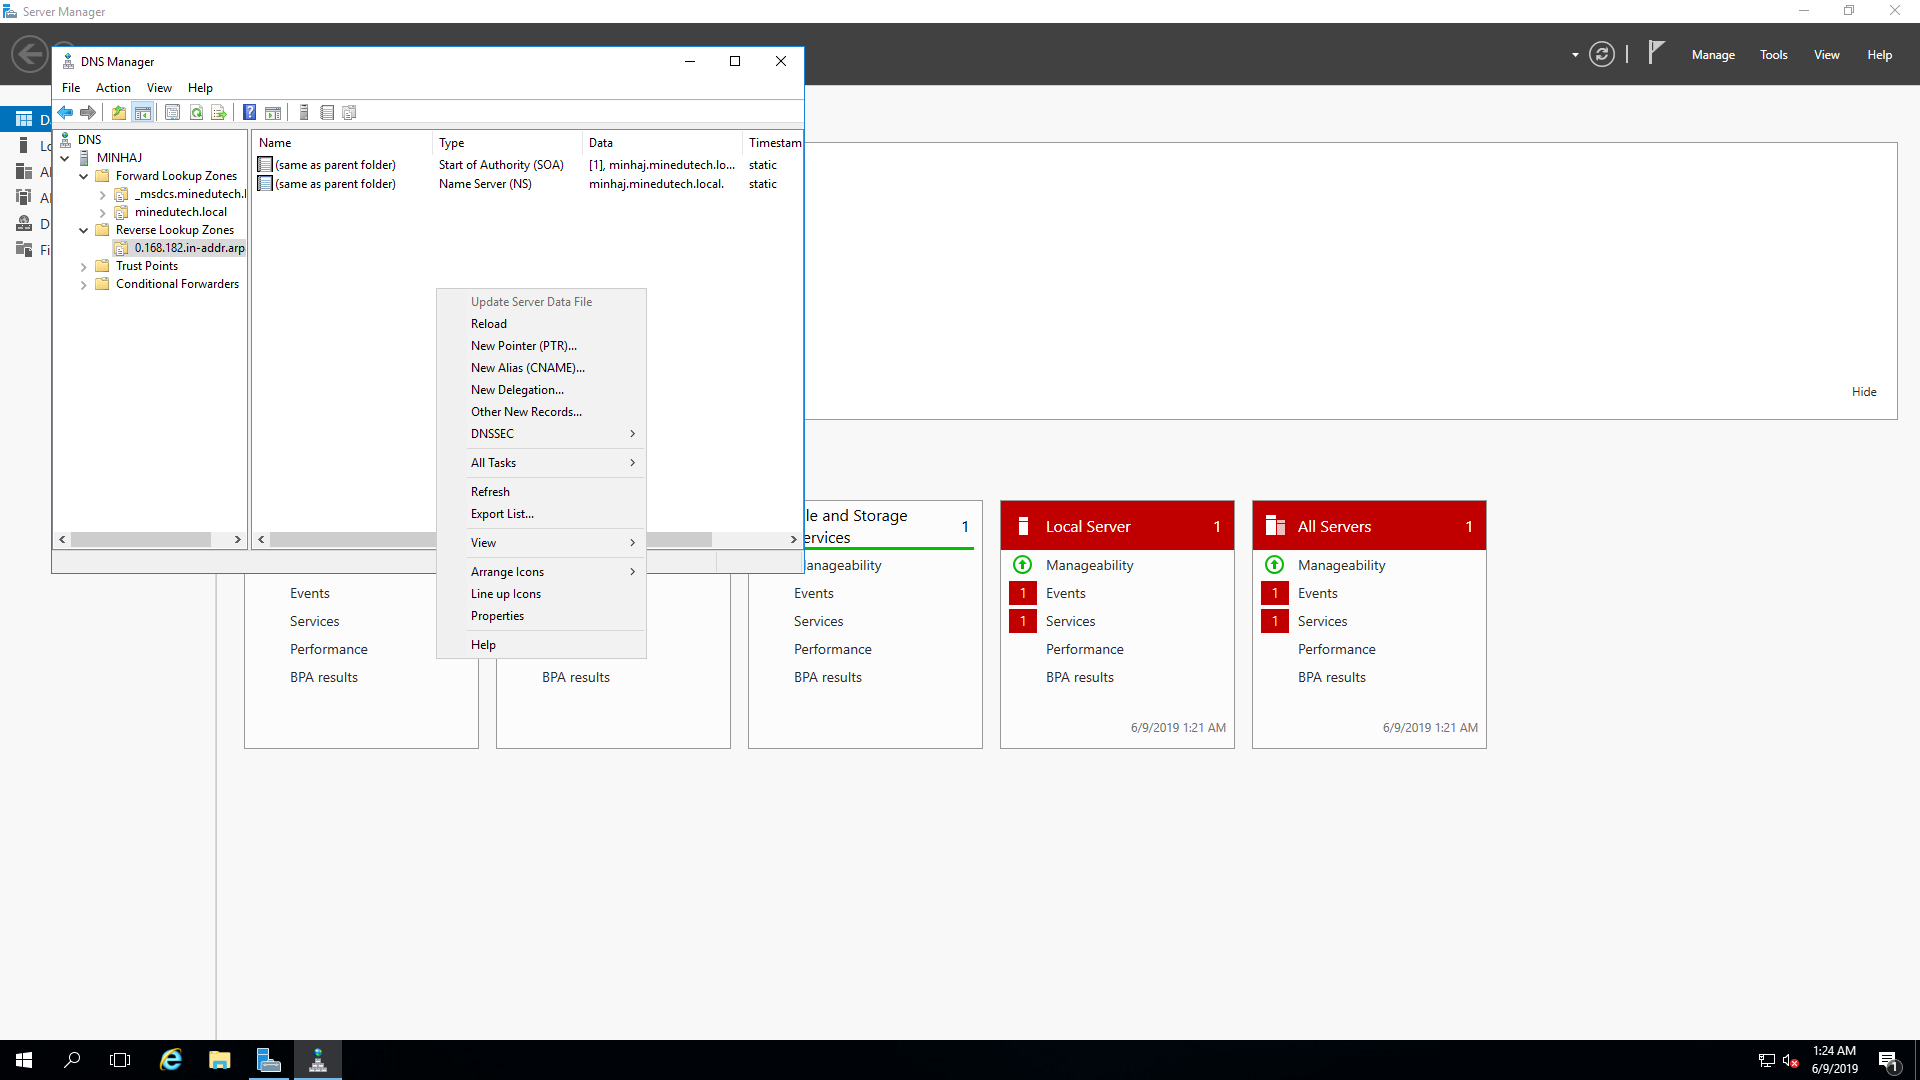Image resolution: width=1920 pixels, height=1080 pixels.
Task: Expand the Trust Points folder
Action: [84, 266]
